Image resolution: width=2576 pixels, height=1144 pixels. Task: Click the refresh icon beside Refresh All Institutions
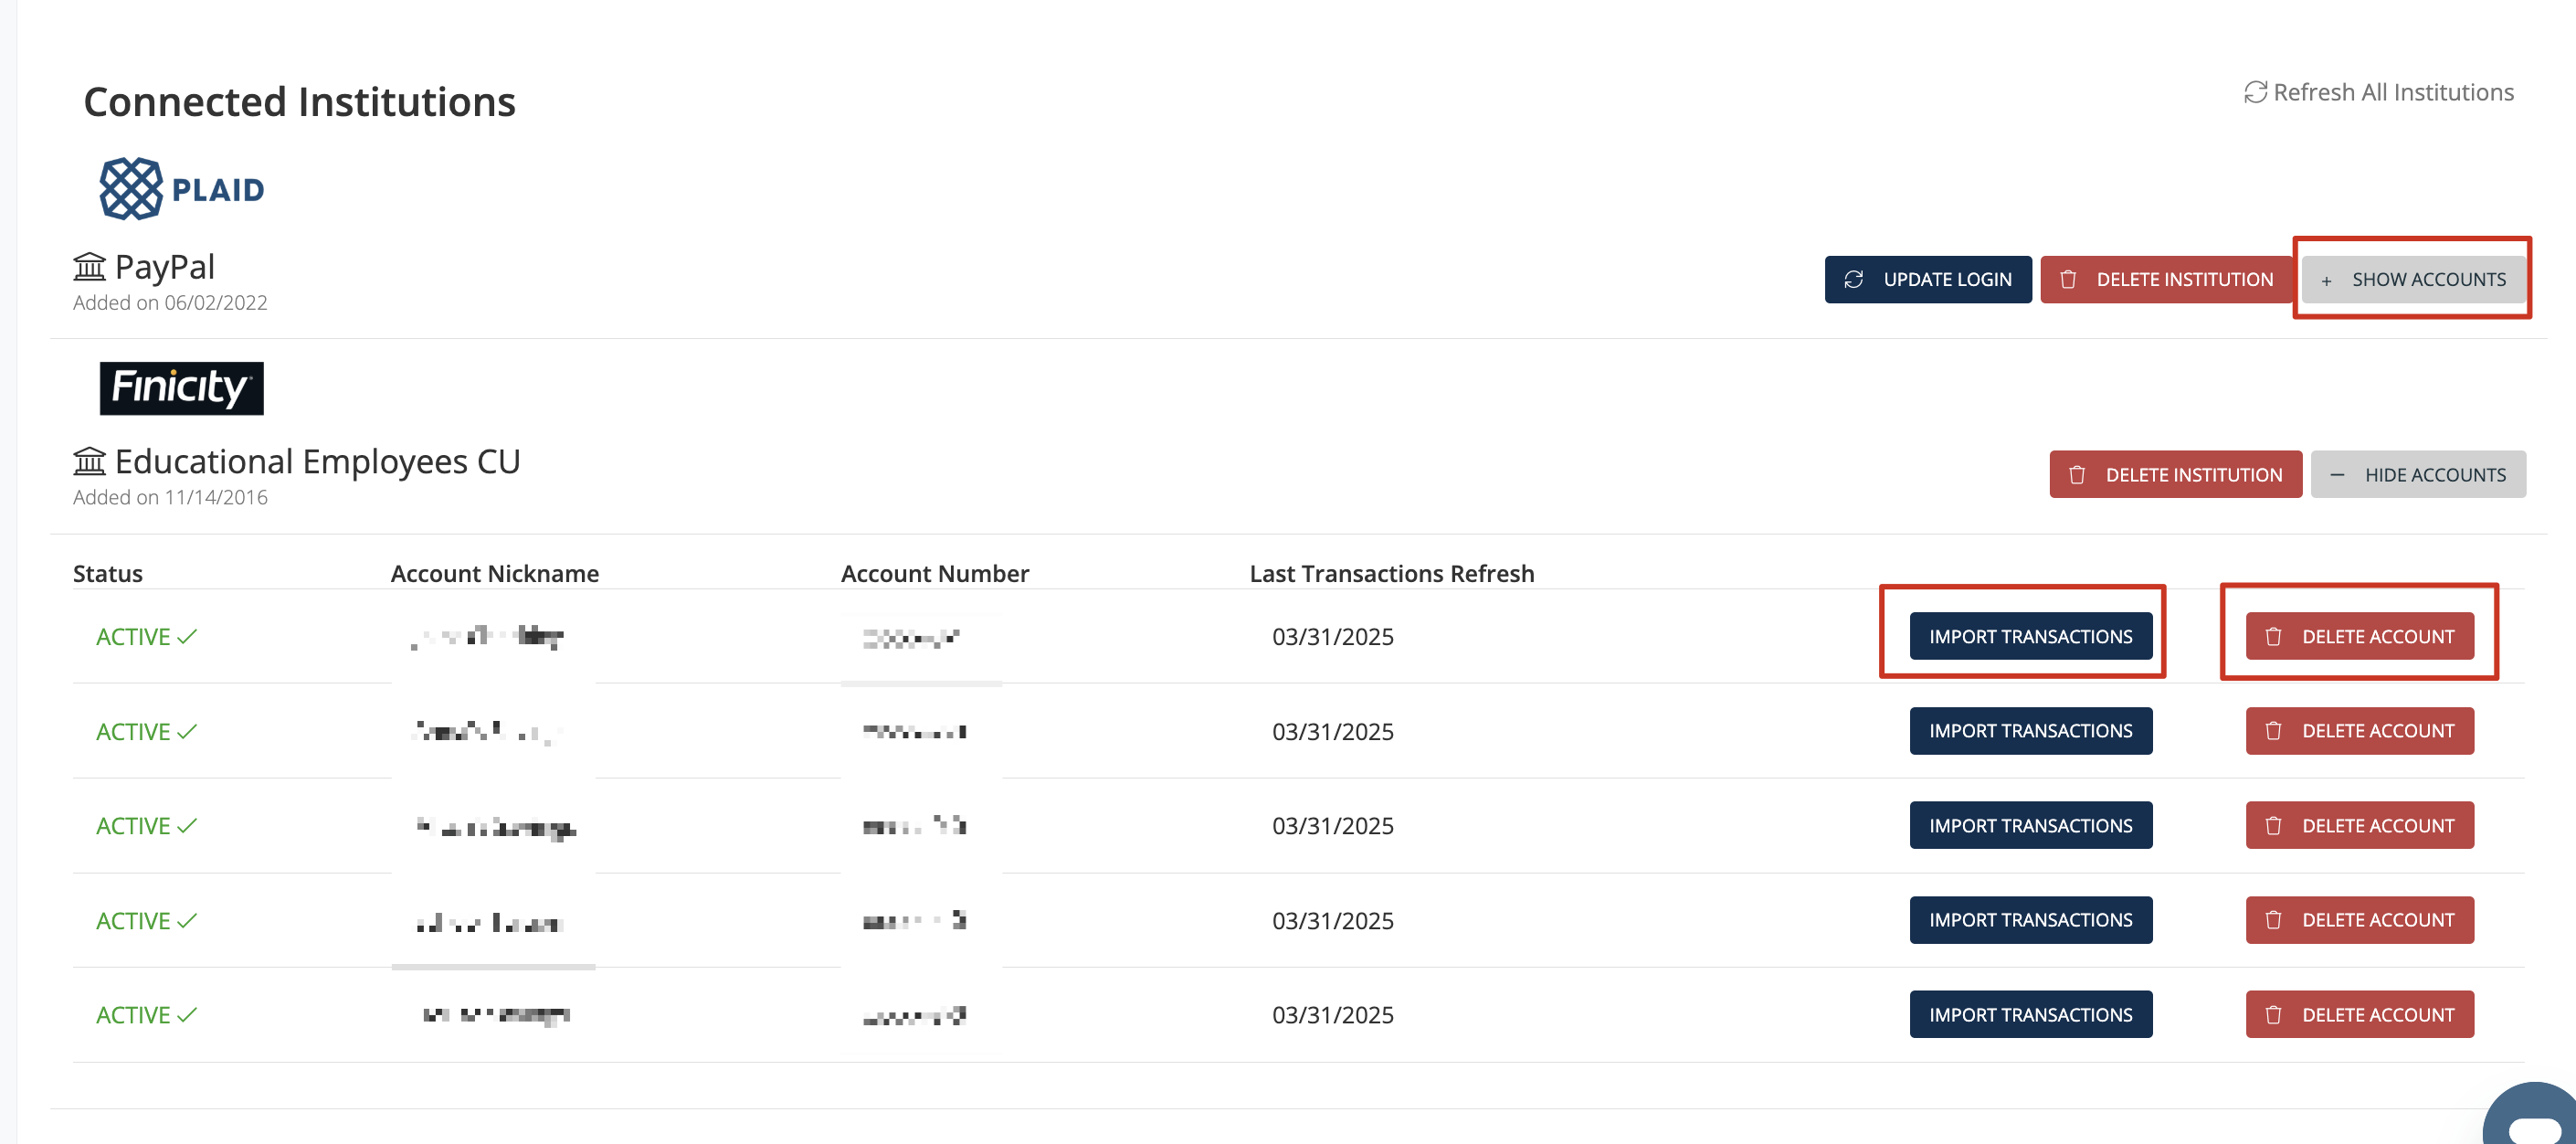2254,92
